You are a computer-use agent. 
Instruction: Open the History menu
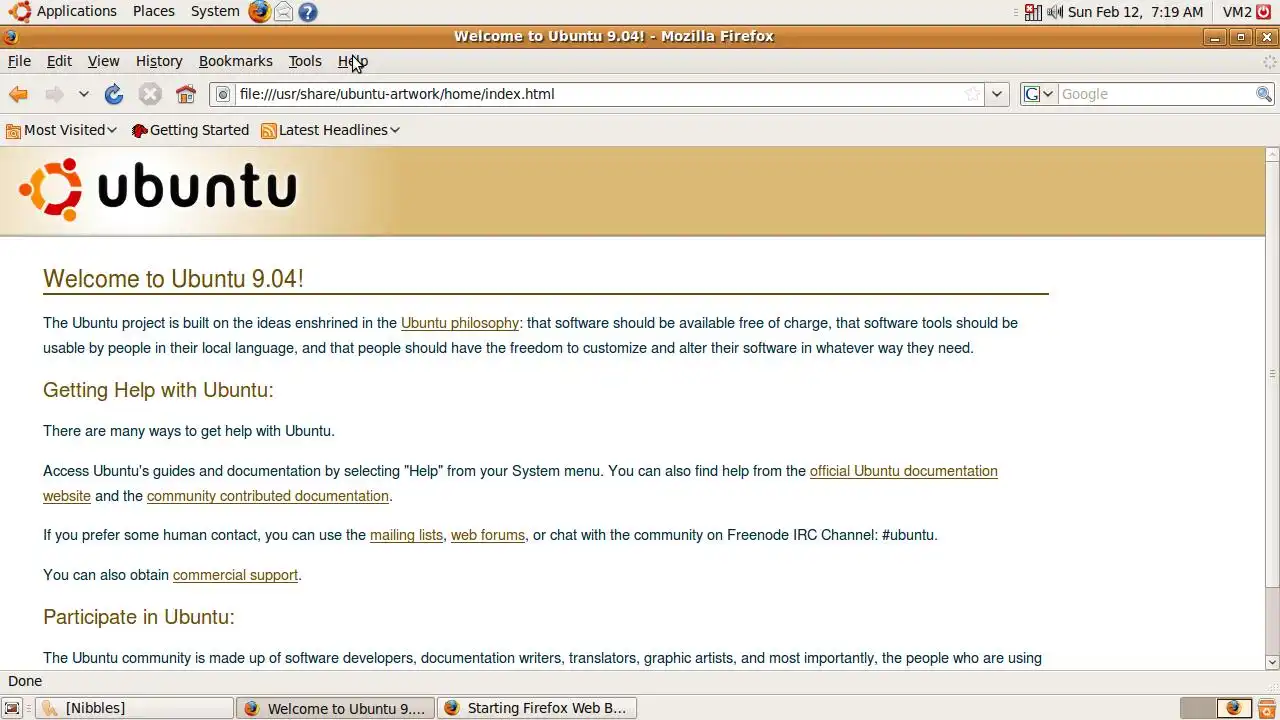[x=159, y=61]
